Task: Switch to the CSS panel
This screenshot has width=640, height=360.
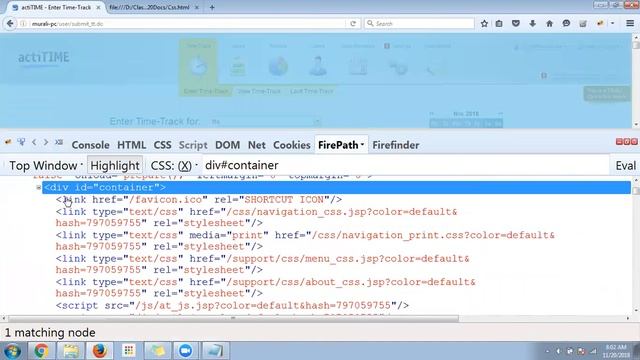Action: [x=162, y=145]
